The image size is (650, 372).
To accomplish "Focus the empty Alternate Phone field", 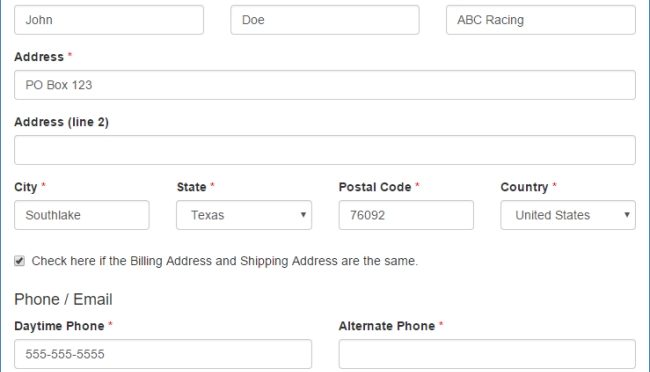I will click(487, 354).
